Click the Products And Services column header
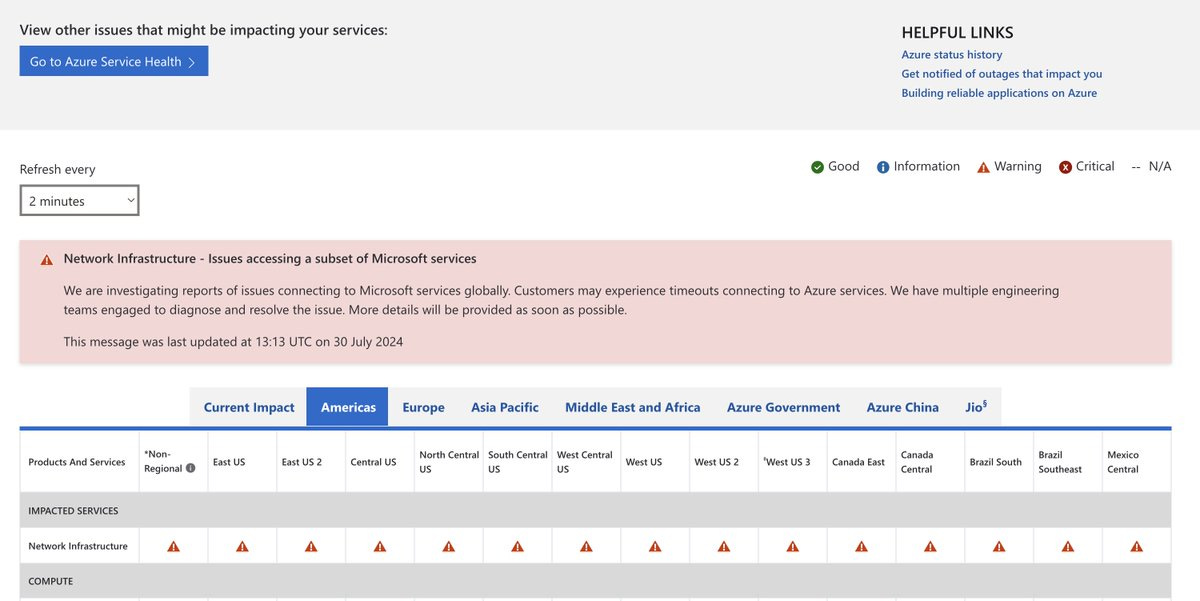1200x601 pixels. 77,462
